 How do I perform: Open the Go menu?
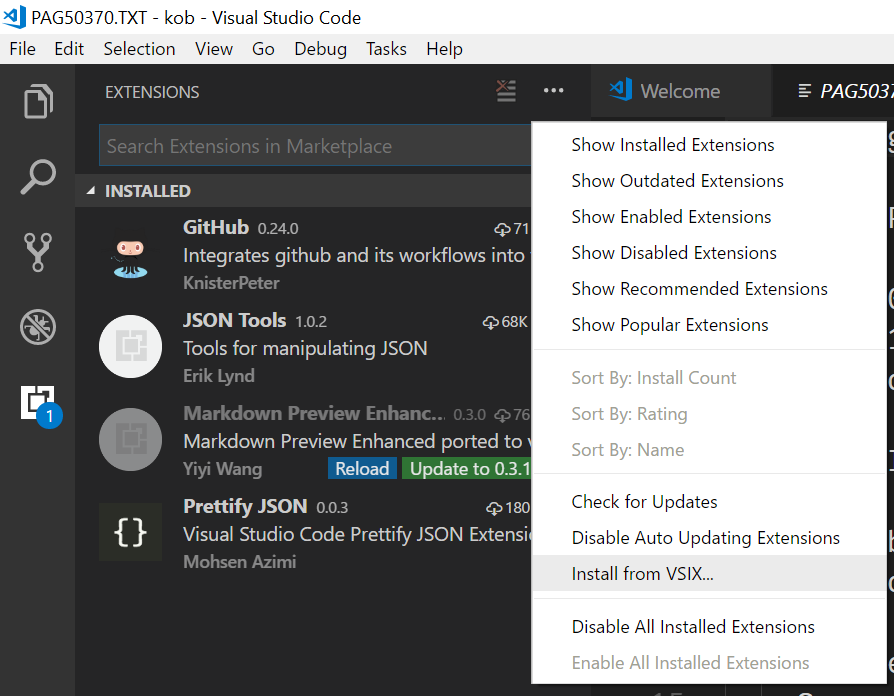pyautogui.click(x=263, y=49)
